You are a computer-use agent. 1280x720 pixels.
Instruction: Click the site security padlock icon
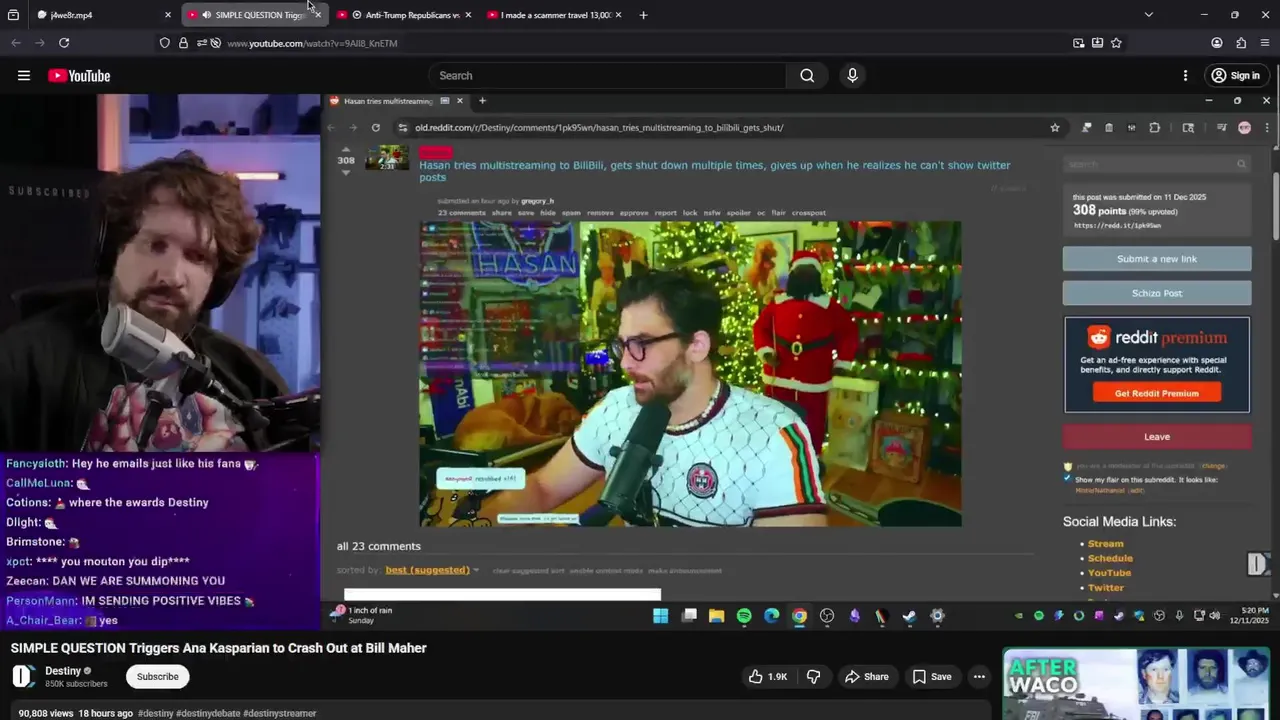pyautogui.click(x=183, y=43)
